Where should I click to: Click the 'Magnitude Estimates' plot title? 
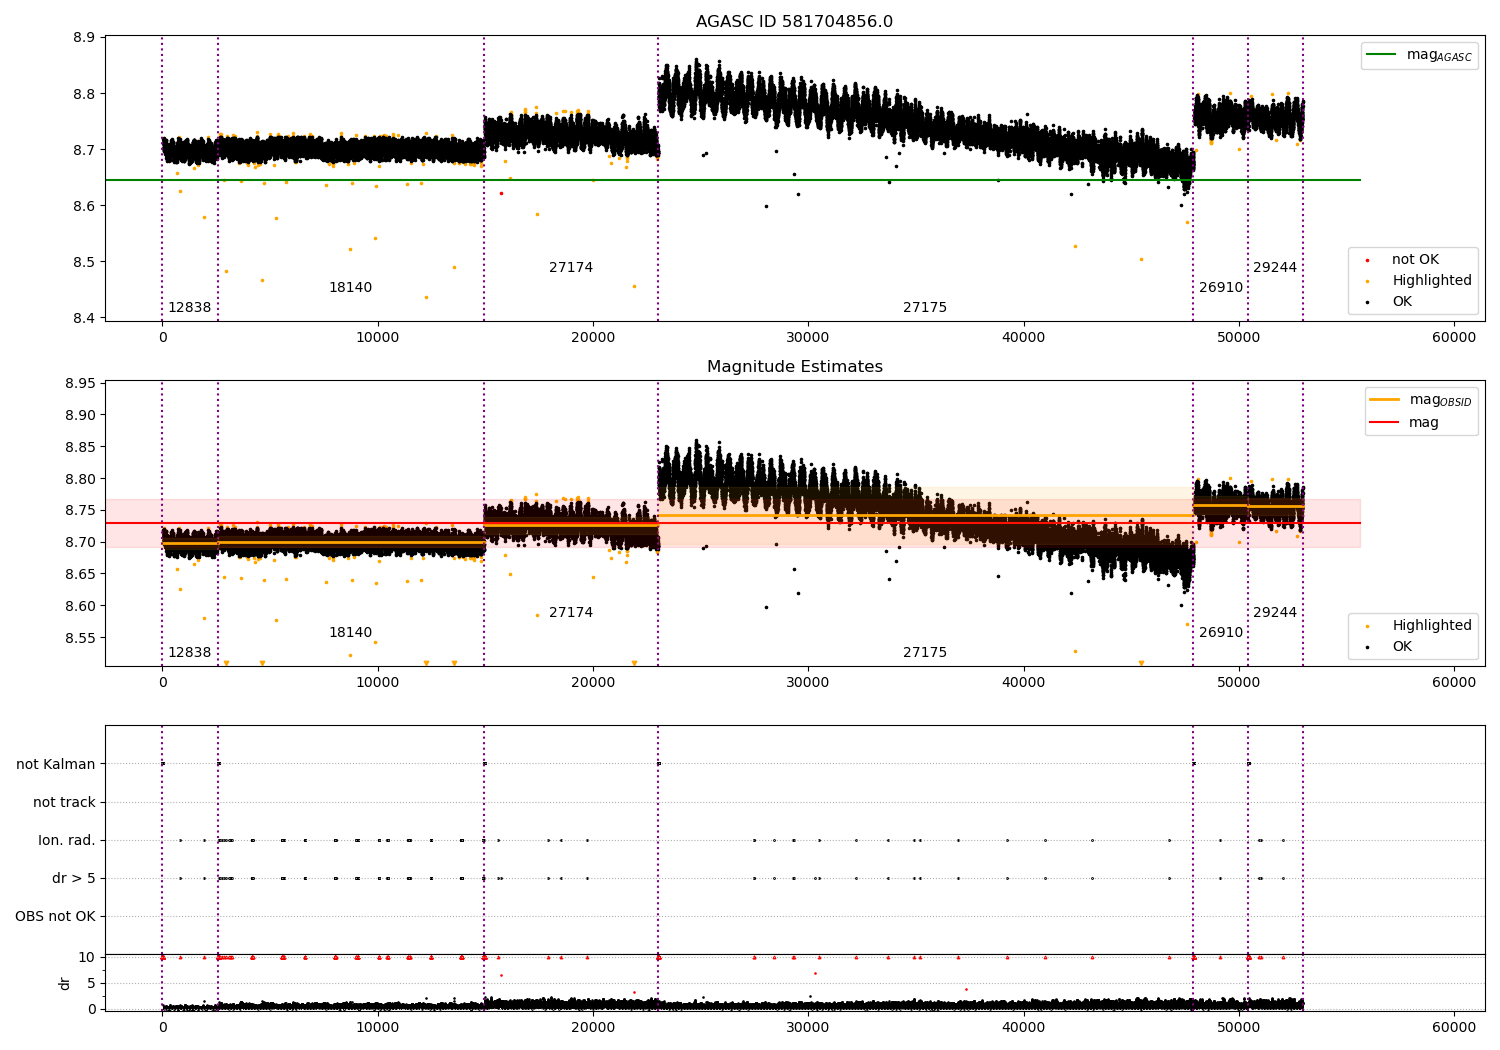click(x=794, y=367)
